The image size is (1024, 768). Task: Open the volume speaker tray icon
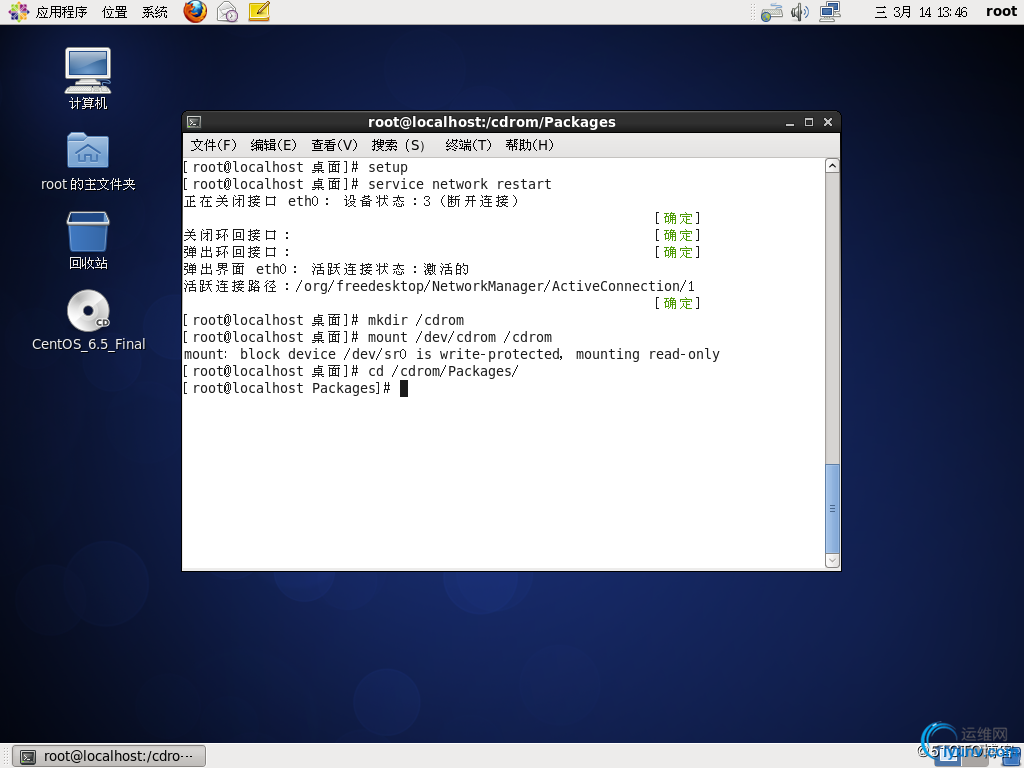click(x=800, y=12)
